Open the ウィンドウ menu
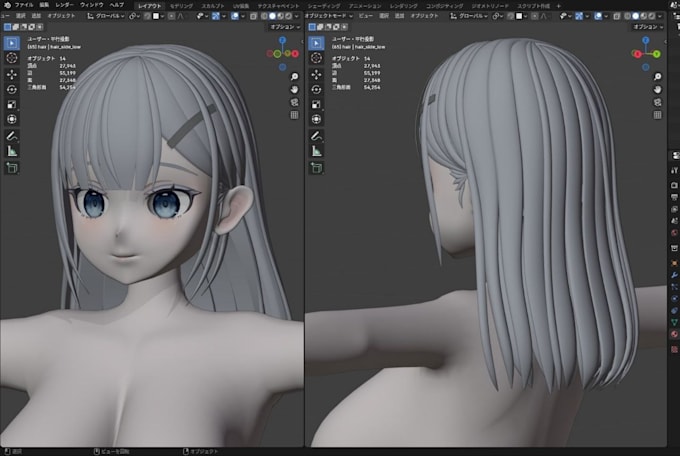 click(x=92, y=5)
